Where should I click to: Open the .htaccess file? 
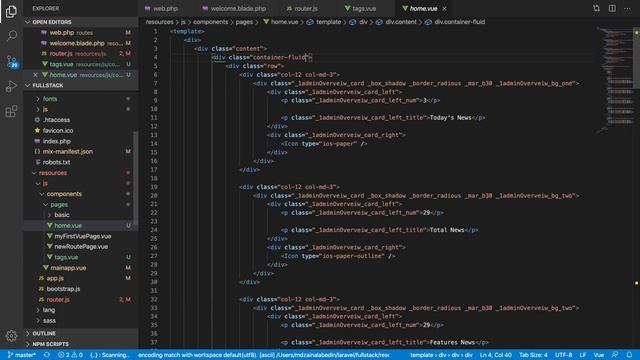click(82, 120)
